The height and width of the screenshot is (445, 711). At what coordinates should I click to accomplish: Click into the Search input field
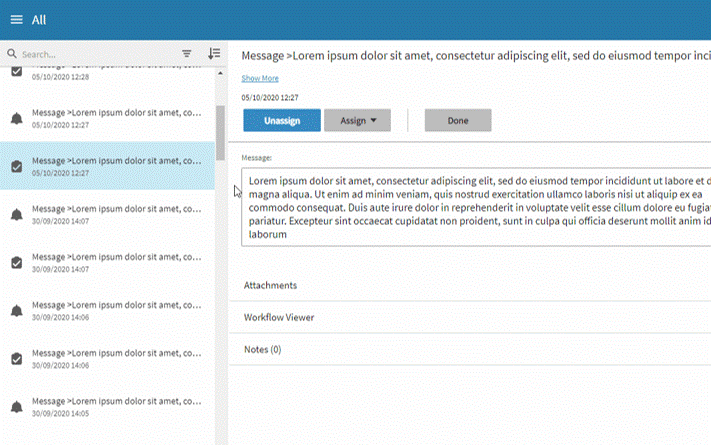[x=95, y=54]
